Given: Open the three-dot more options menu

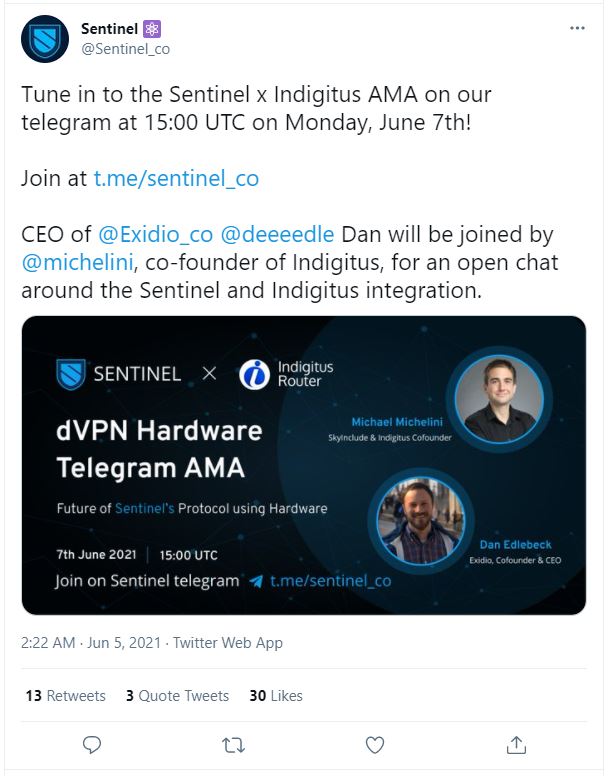Looking at the screenshot, I should (x=577, y=29).
